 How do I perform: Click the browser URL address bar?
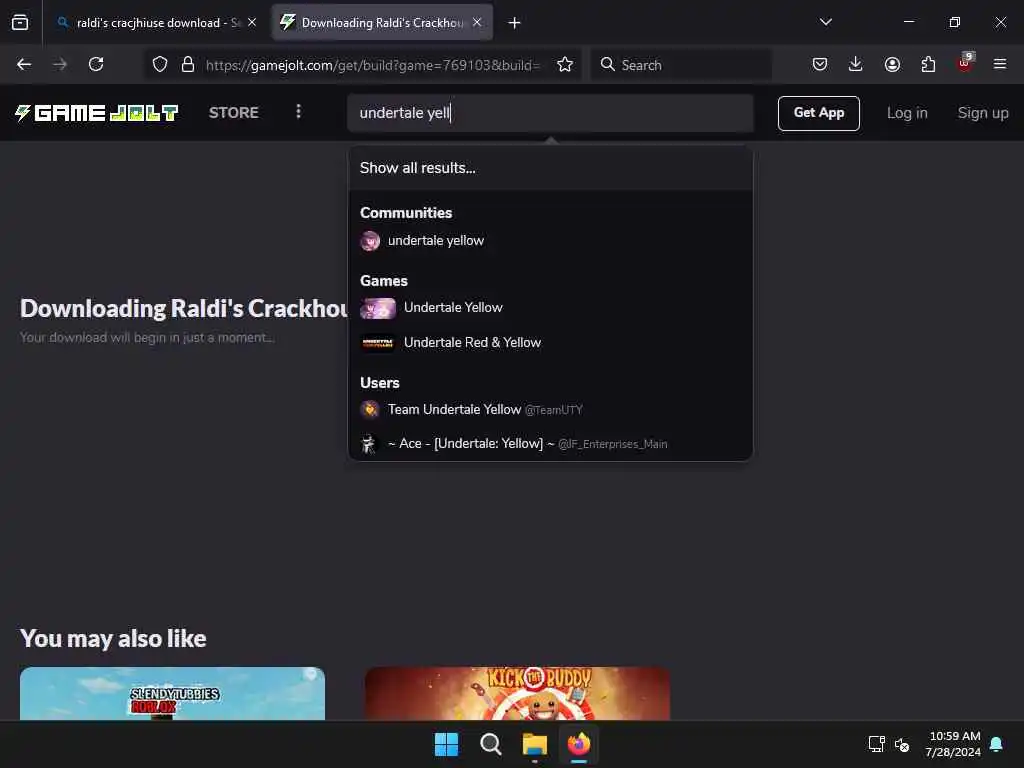[x=372, y=65]
